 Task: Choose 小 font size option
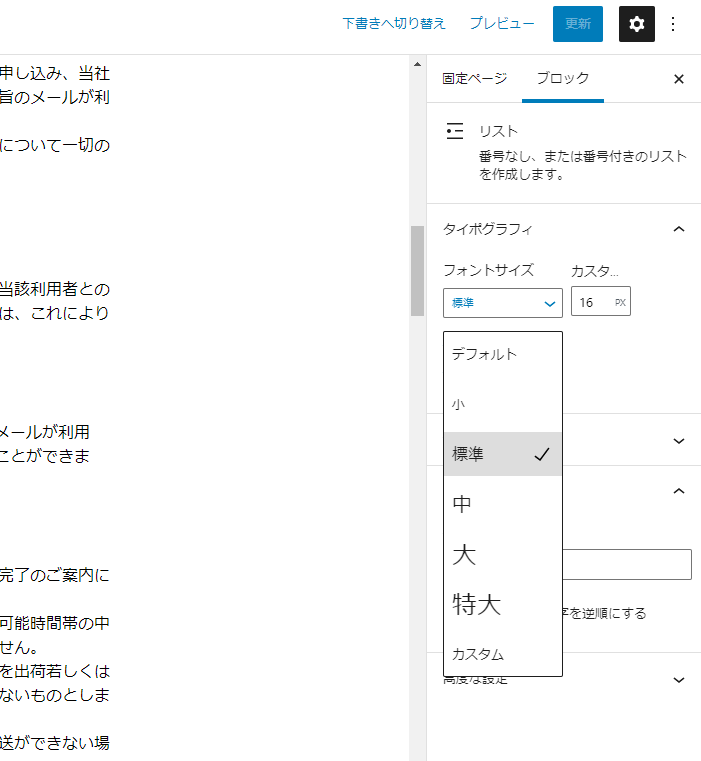(x=502, y=404)
